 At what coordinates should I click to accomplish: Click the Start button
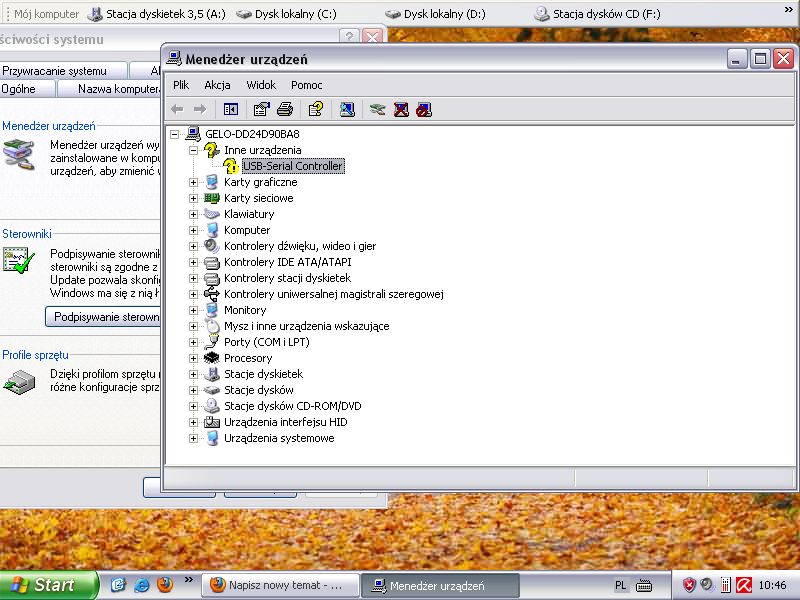pos(48,585)
